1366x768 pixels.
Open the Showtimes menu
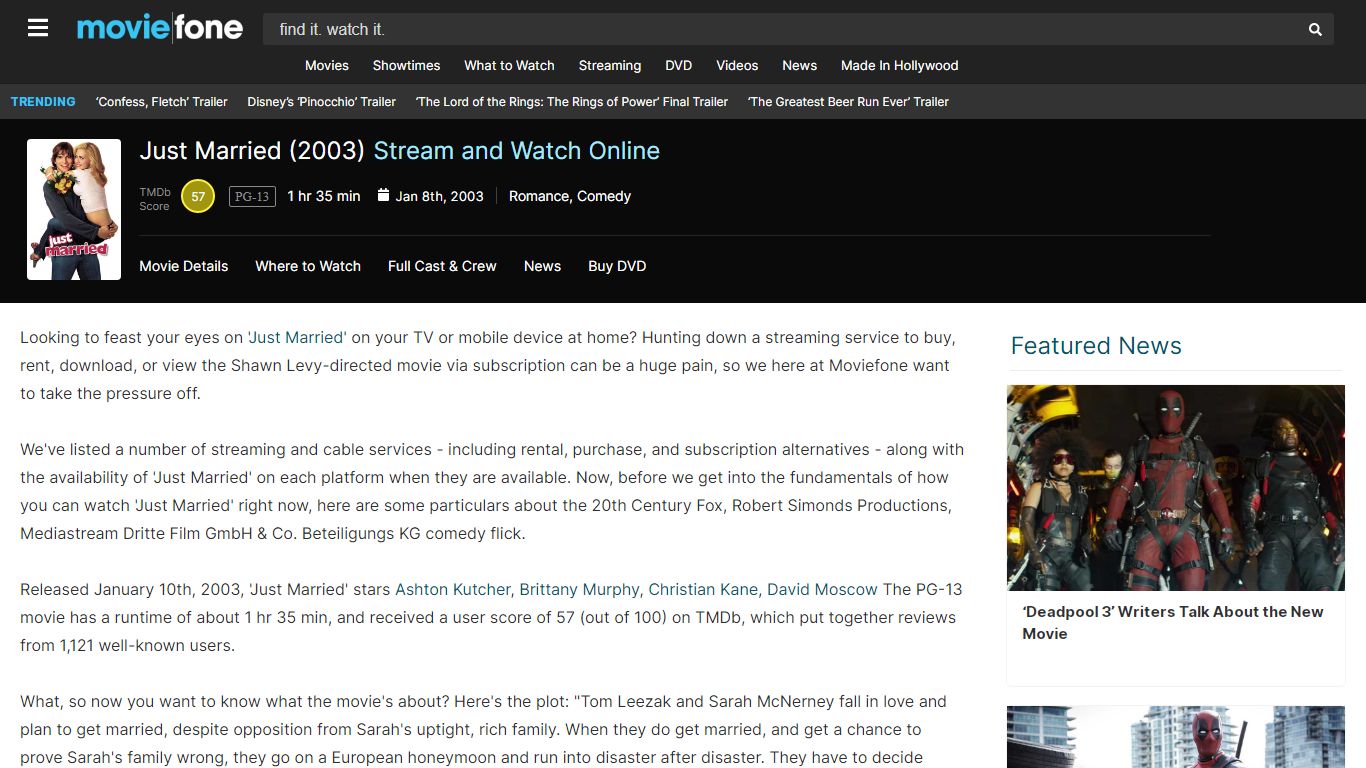tap(406, 65)
